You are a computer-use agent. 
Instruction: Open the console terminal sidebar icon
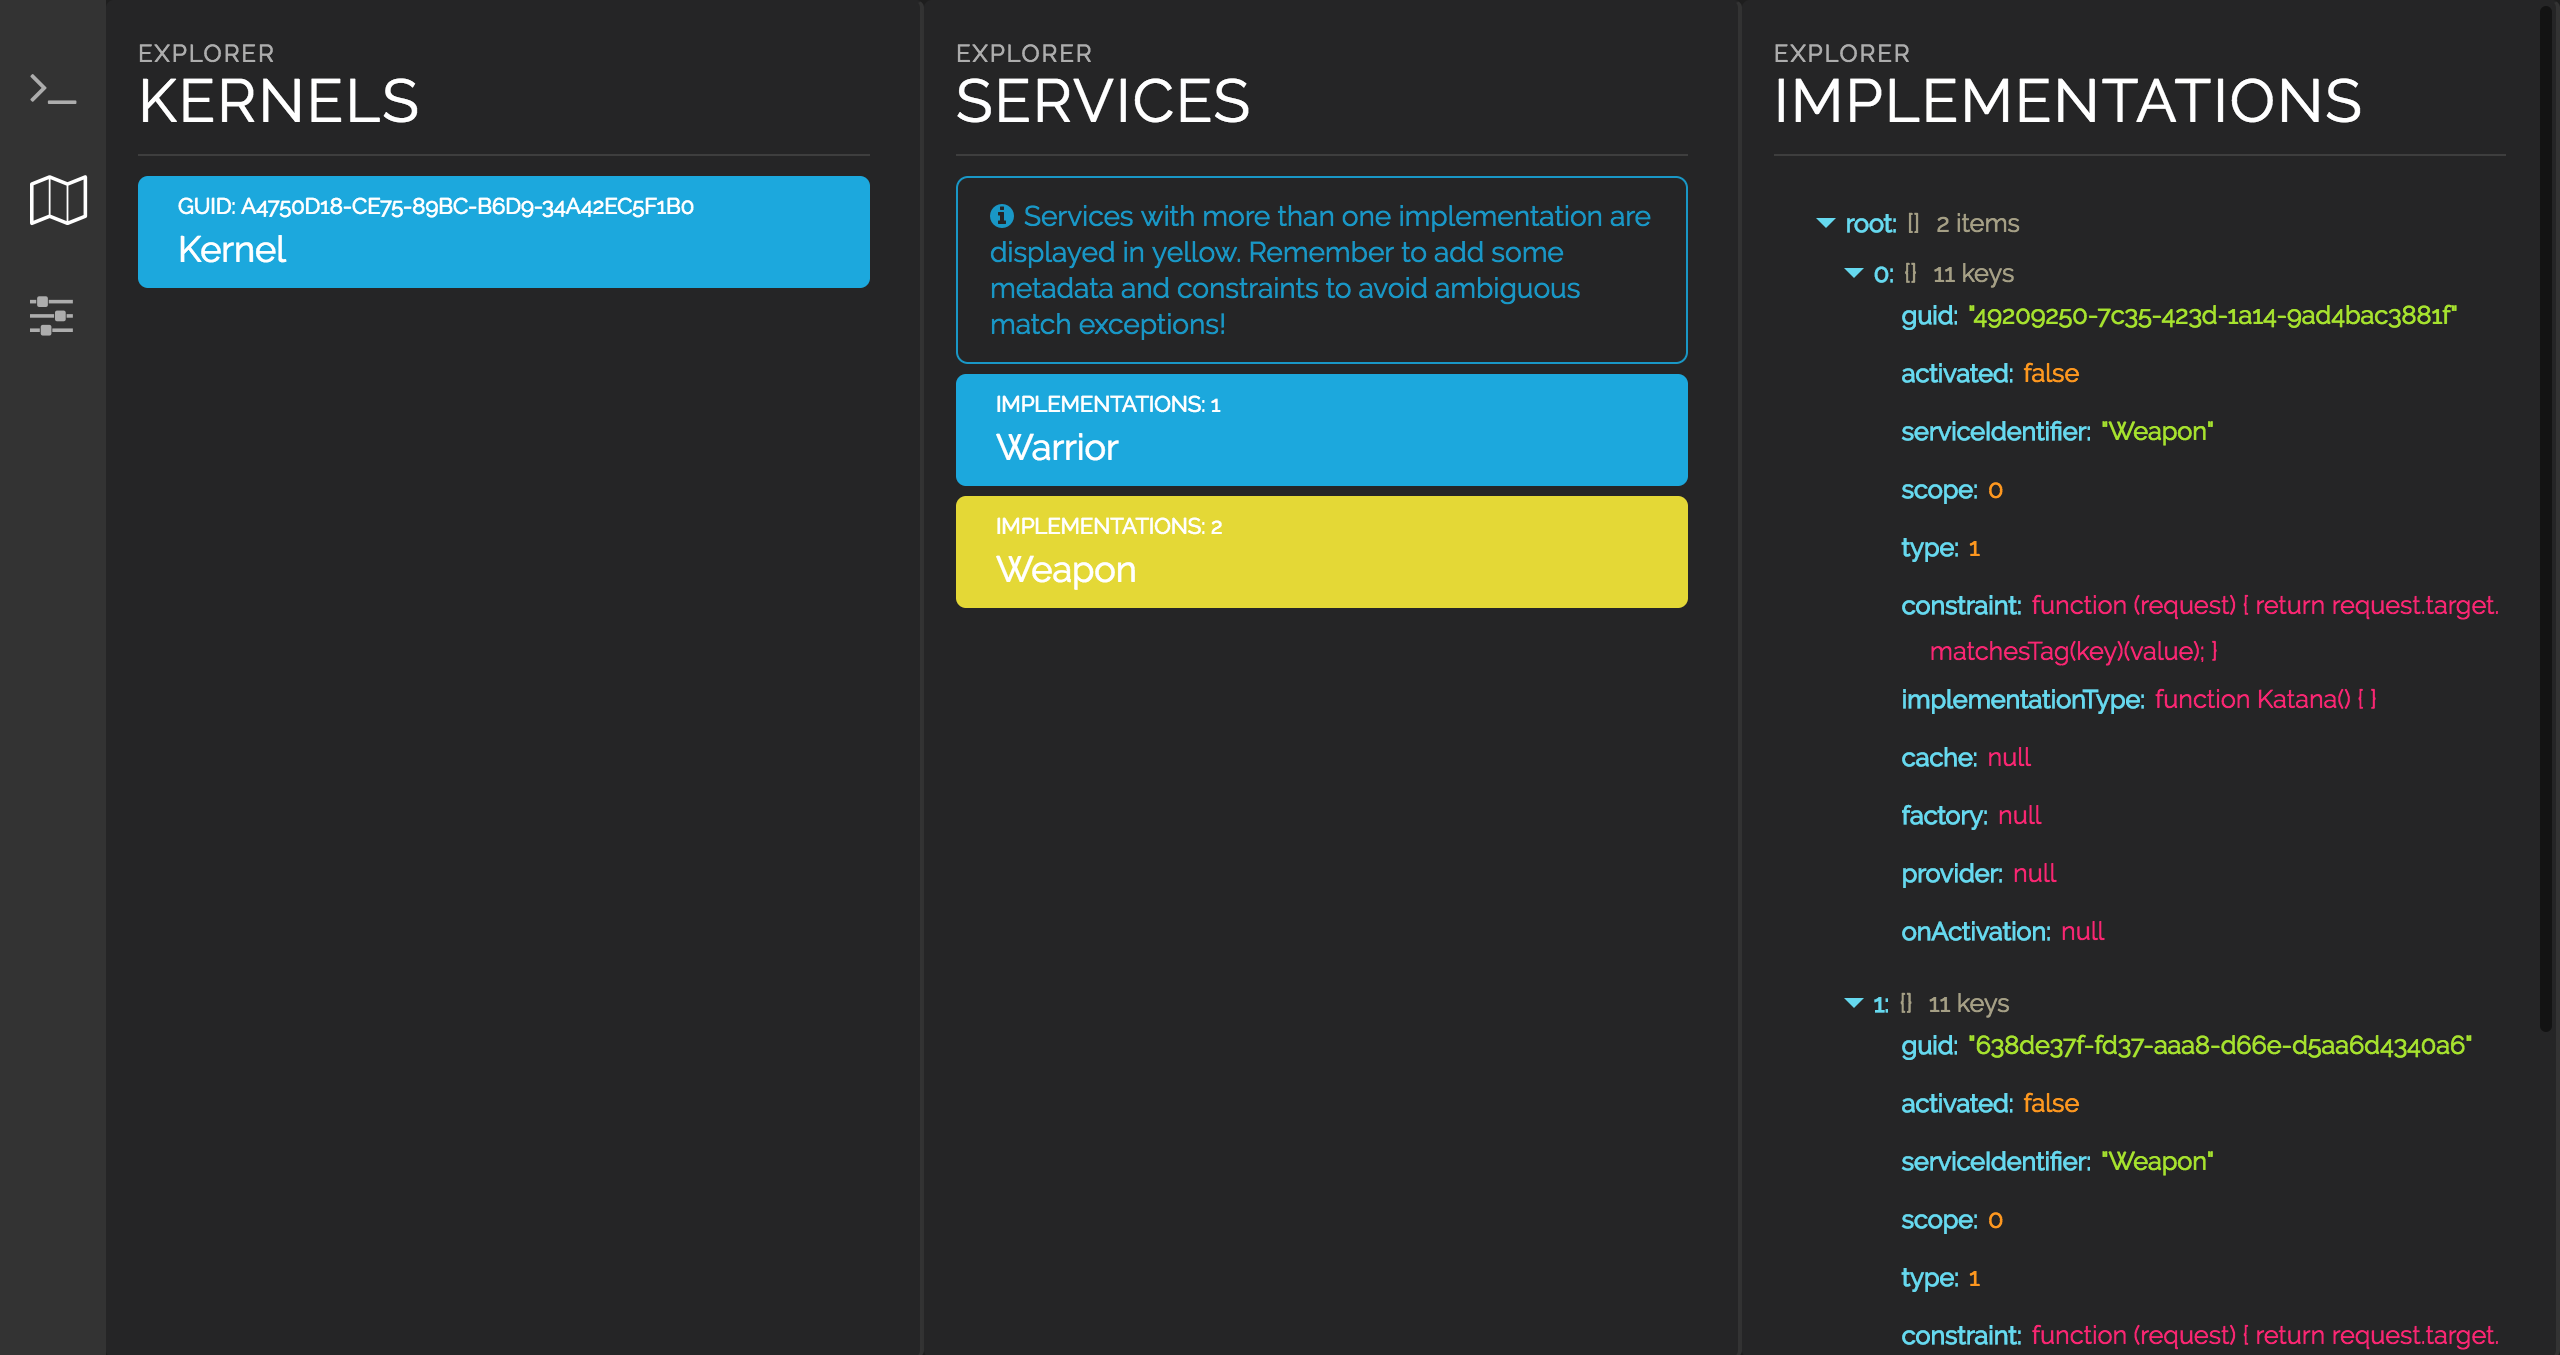(53, 90)
